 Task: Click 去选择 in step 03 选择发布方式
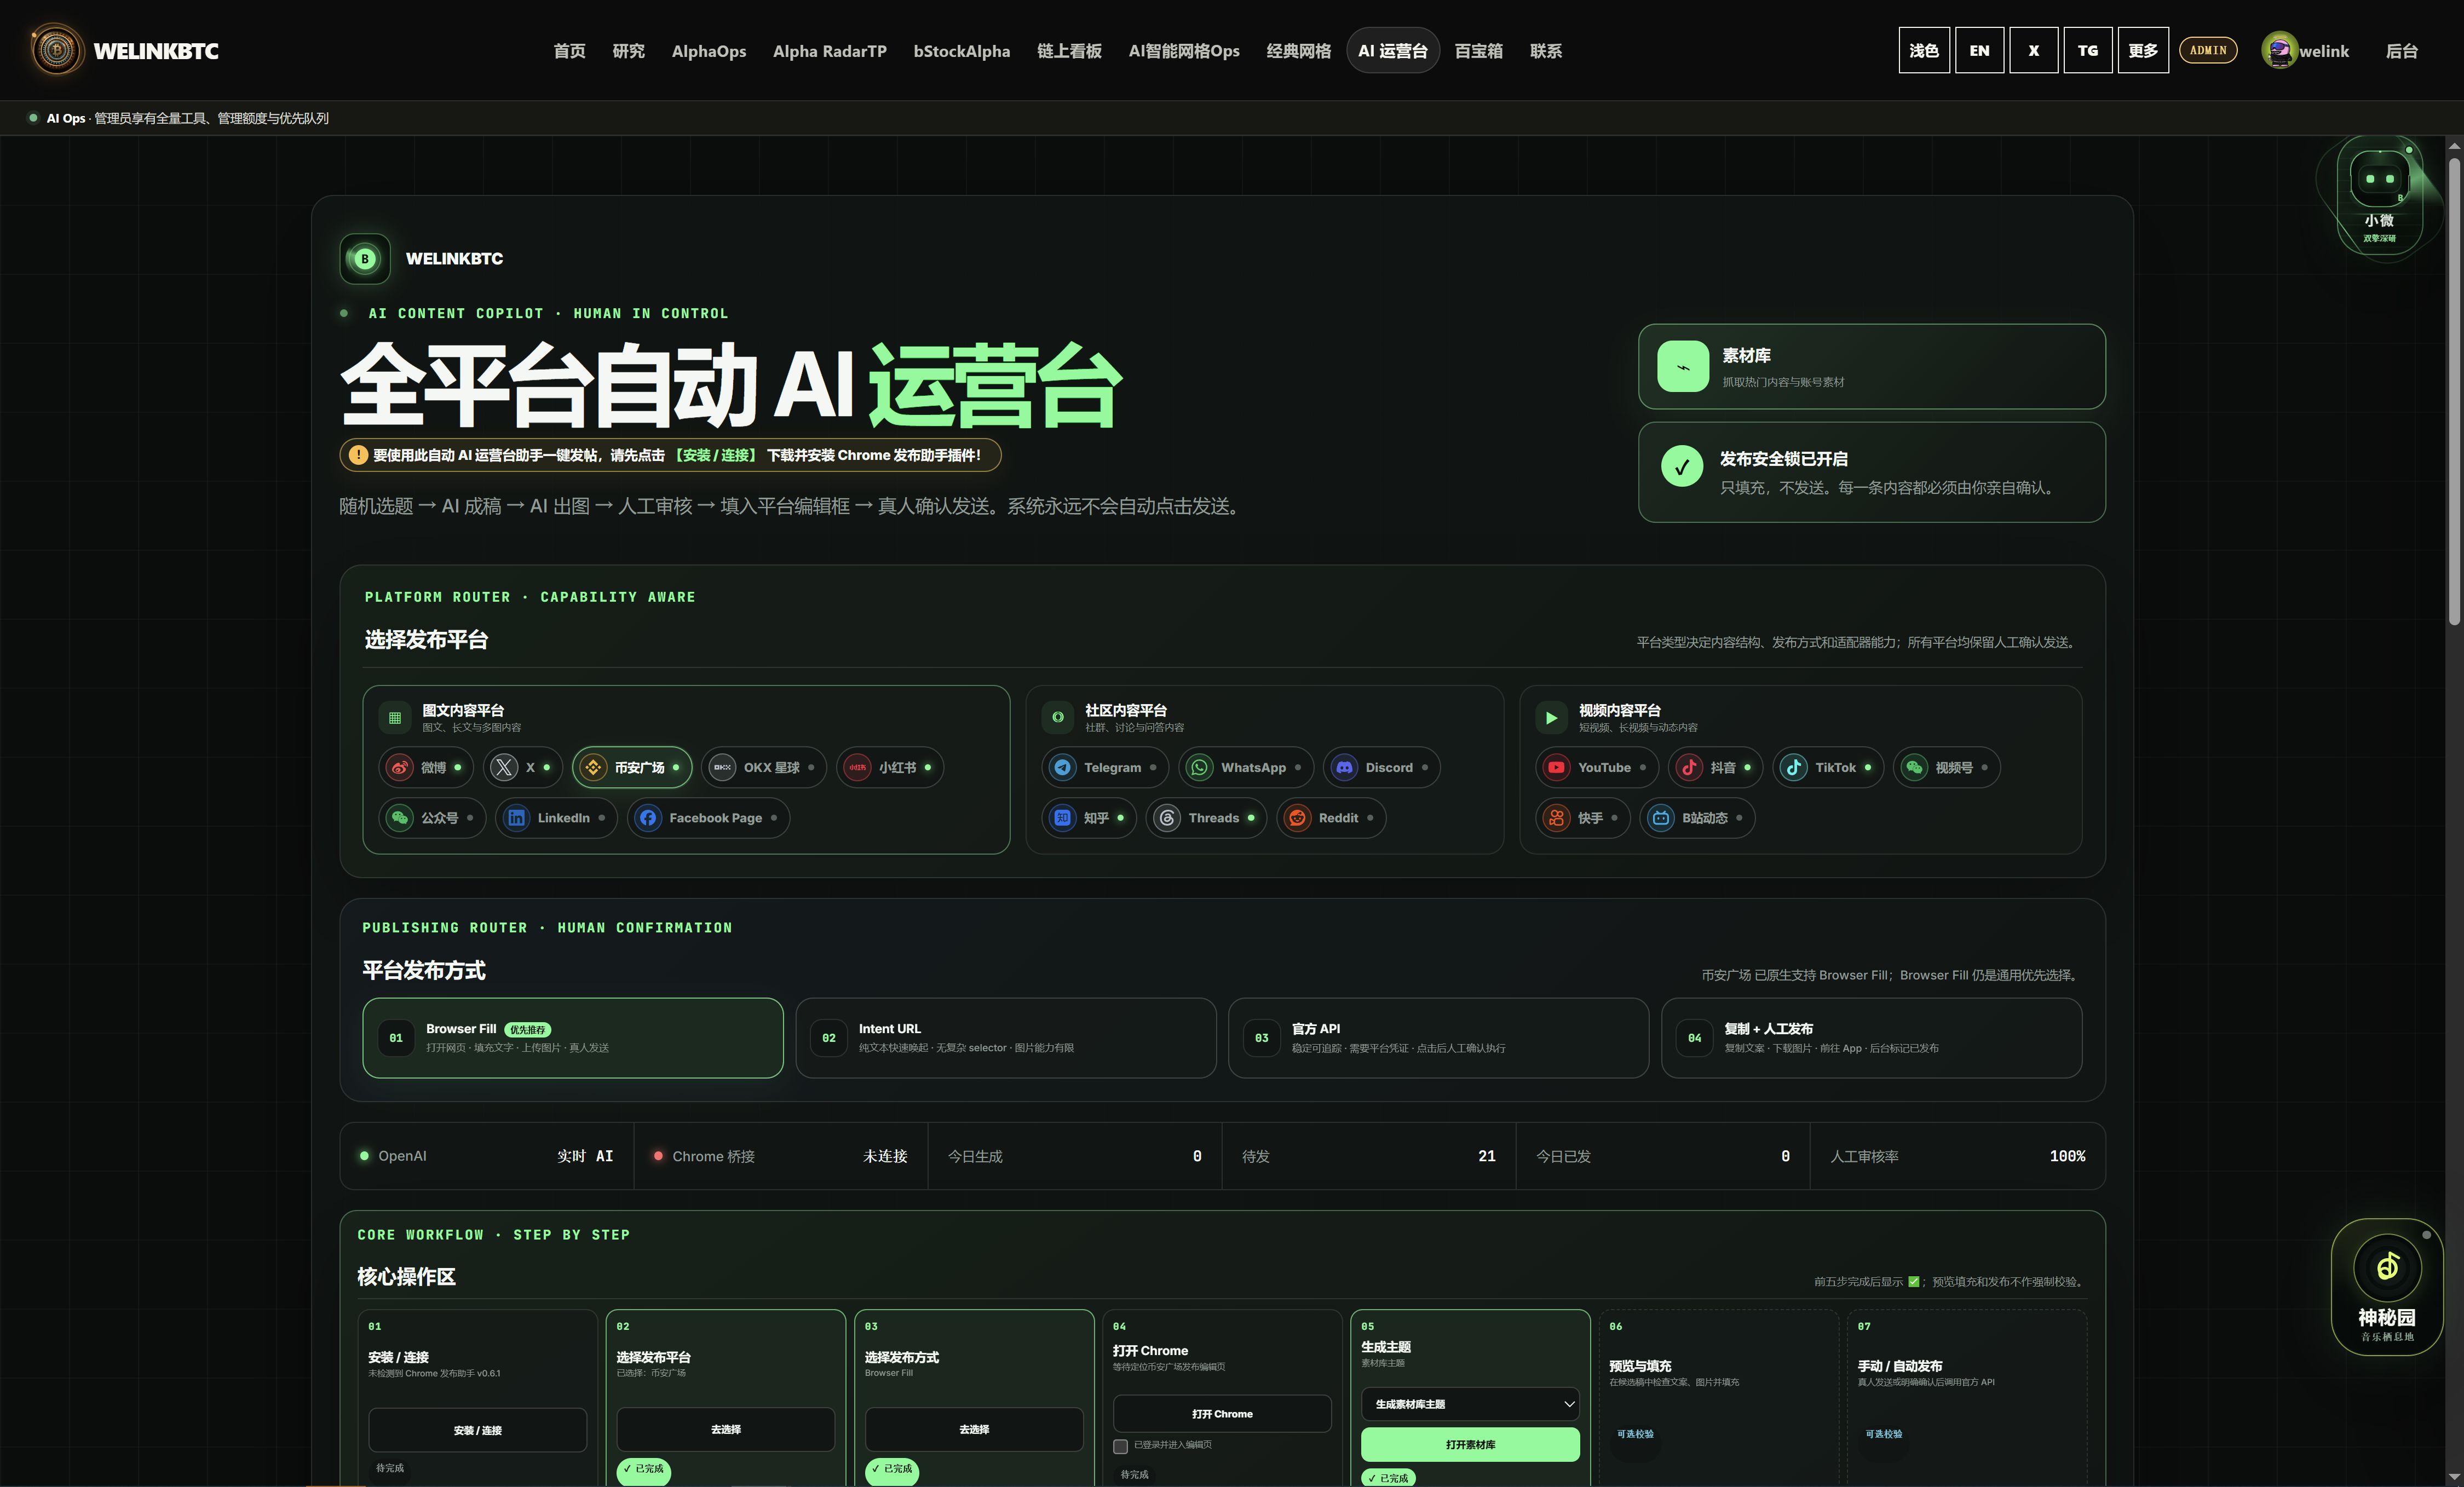click(974, 1429)
